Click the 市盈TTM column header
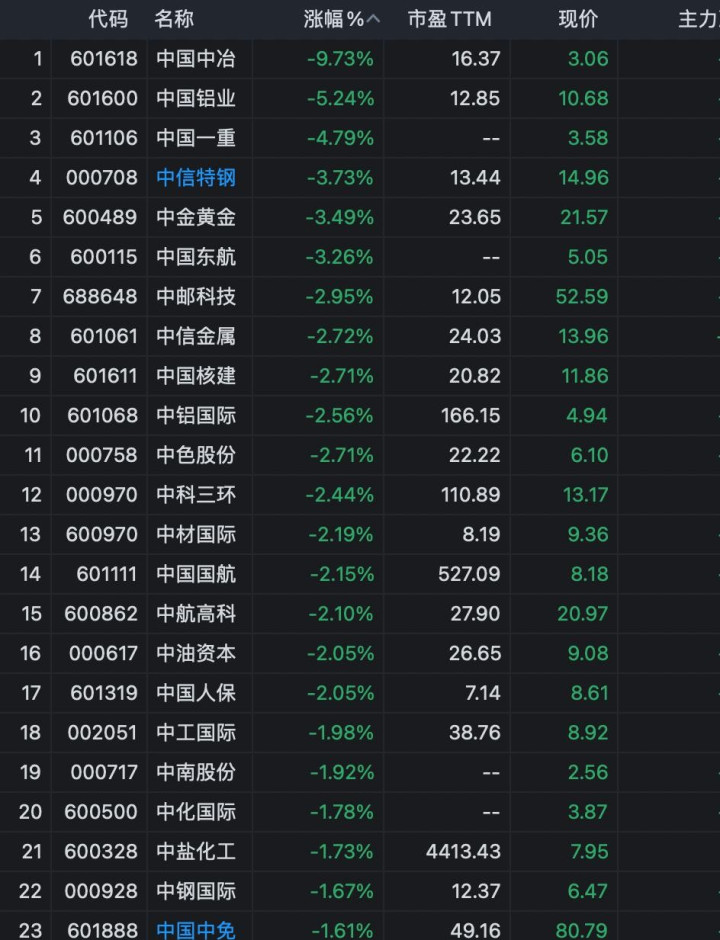This screenshot has height=940, width=720. (x=449, y=19)
